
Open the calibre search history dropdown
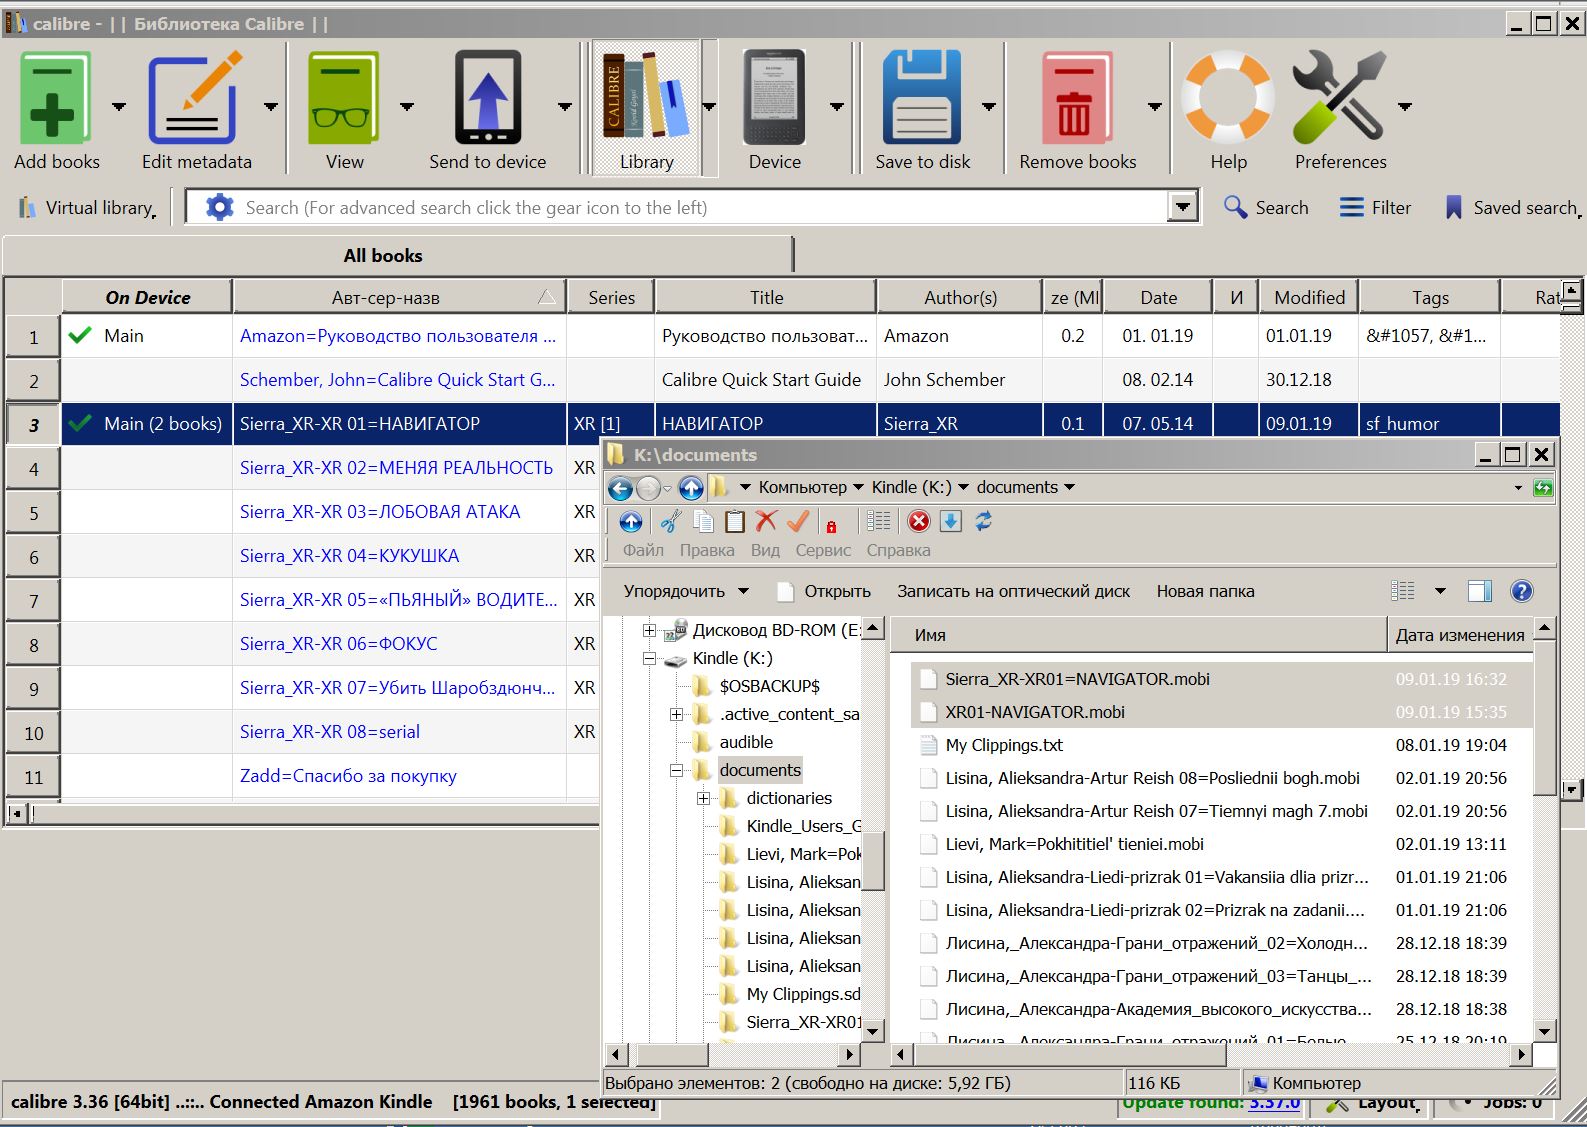pyautogui.click(x=1183, y=207)
